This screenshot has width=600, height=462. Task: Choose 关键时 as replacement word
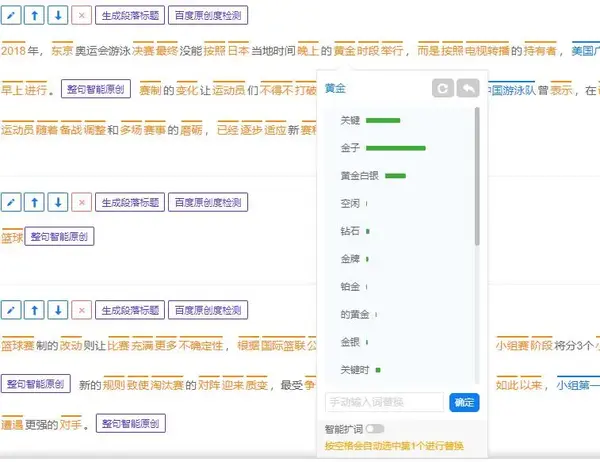[x=355, y=370]
